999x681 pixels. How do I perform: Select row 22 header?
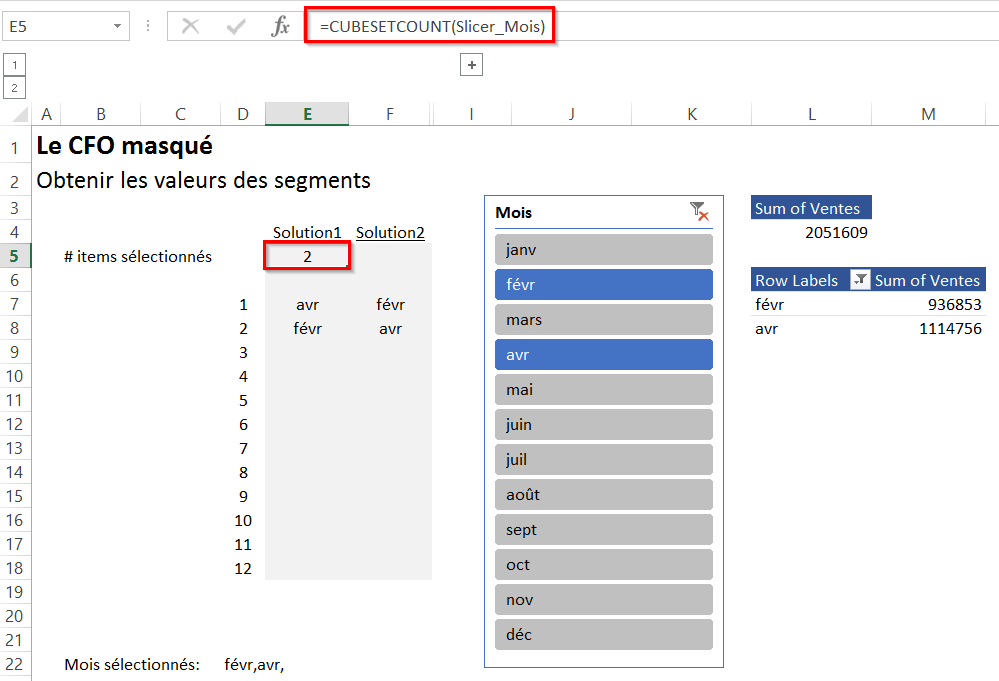click(x=15, y=664)
